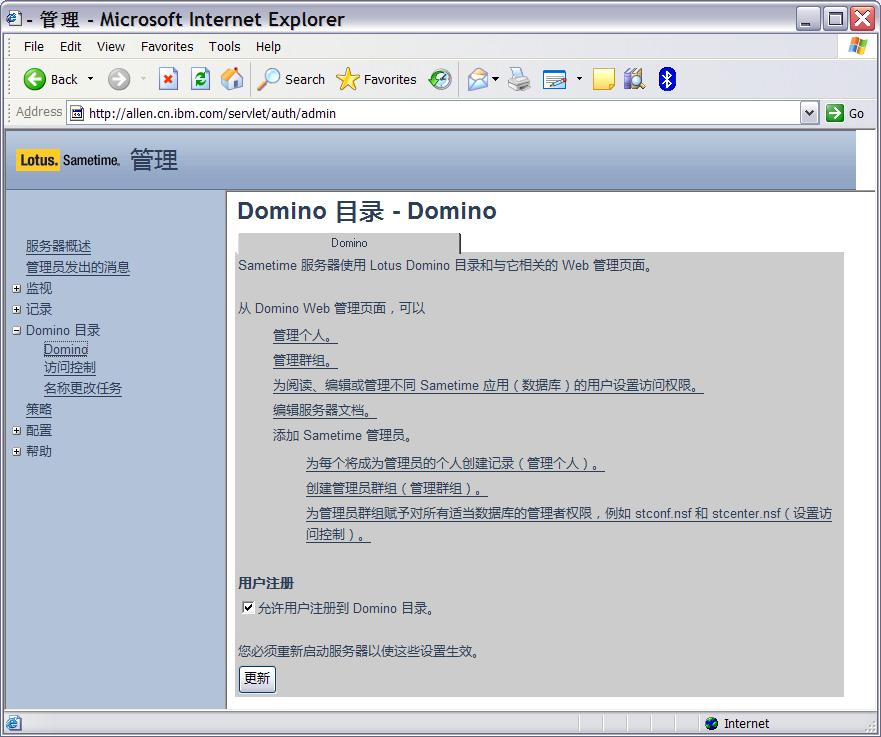Viewport: 881px width, 737px height.
Task: Click the status bar page icon
Action: click(x=13, y=724)
